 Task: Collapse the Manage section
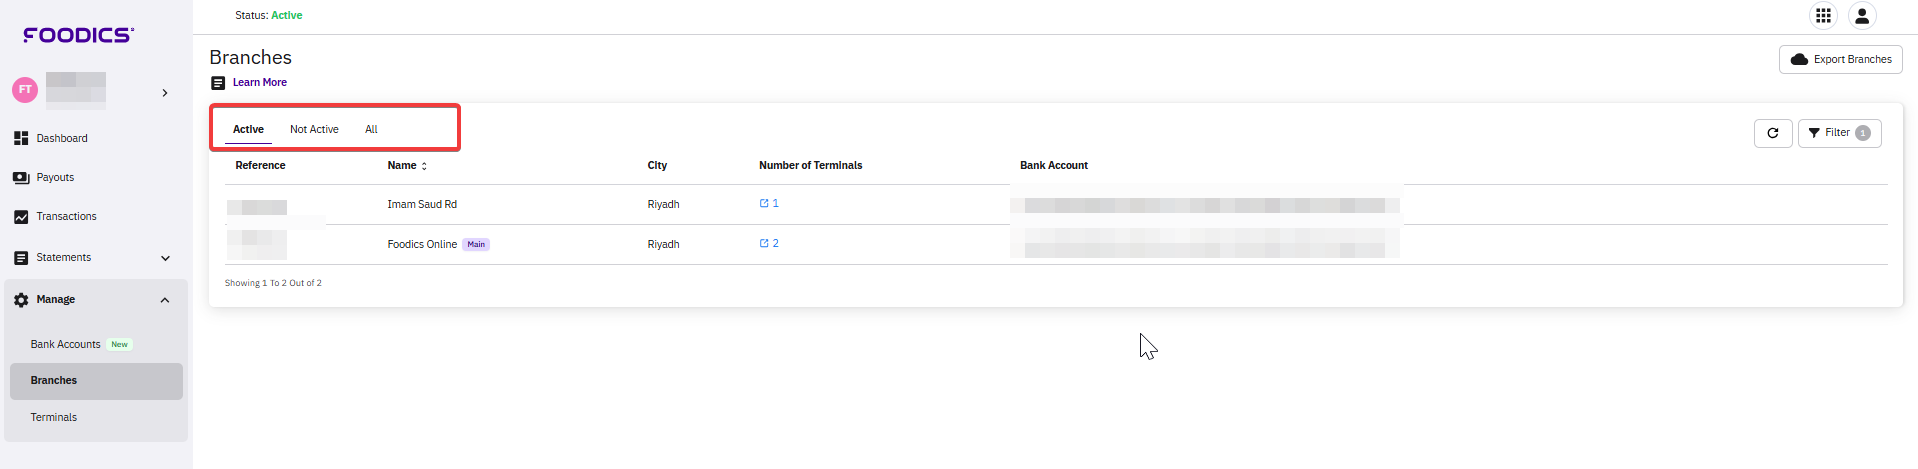(165, 300)
